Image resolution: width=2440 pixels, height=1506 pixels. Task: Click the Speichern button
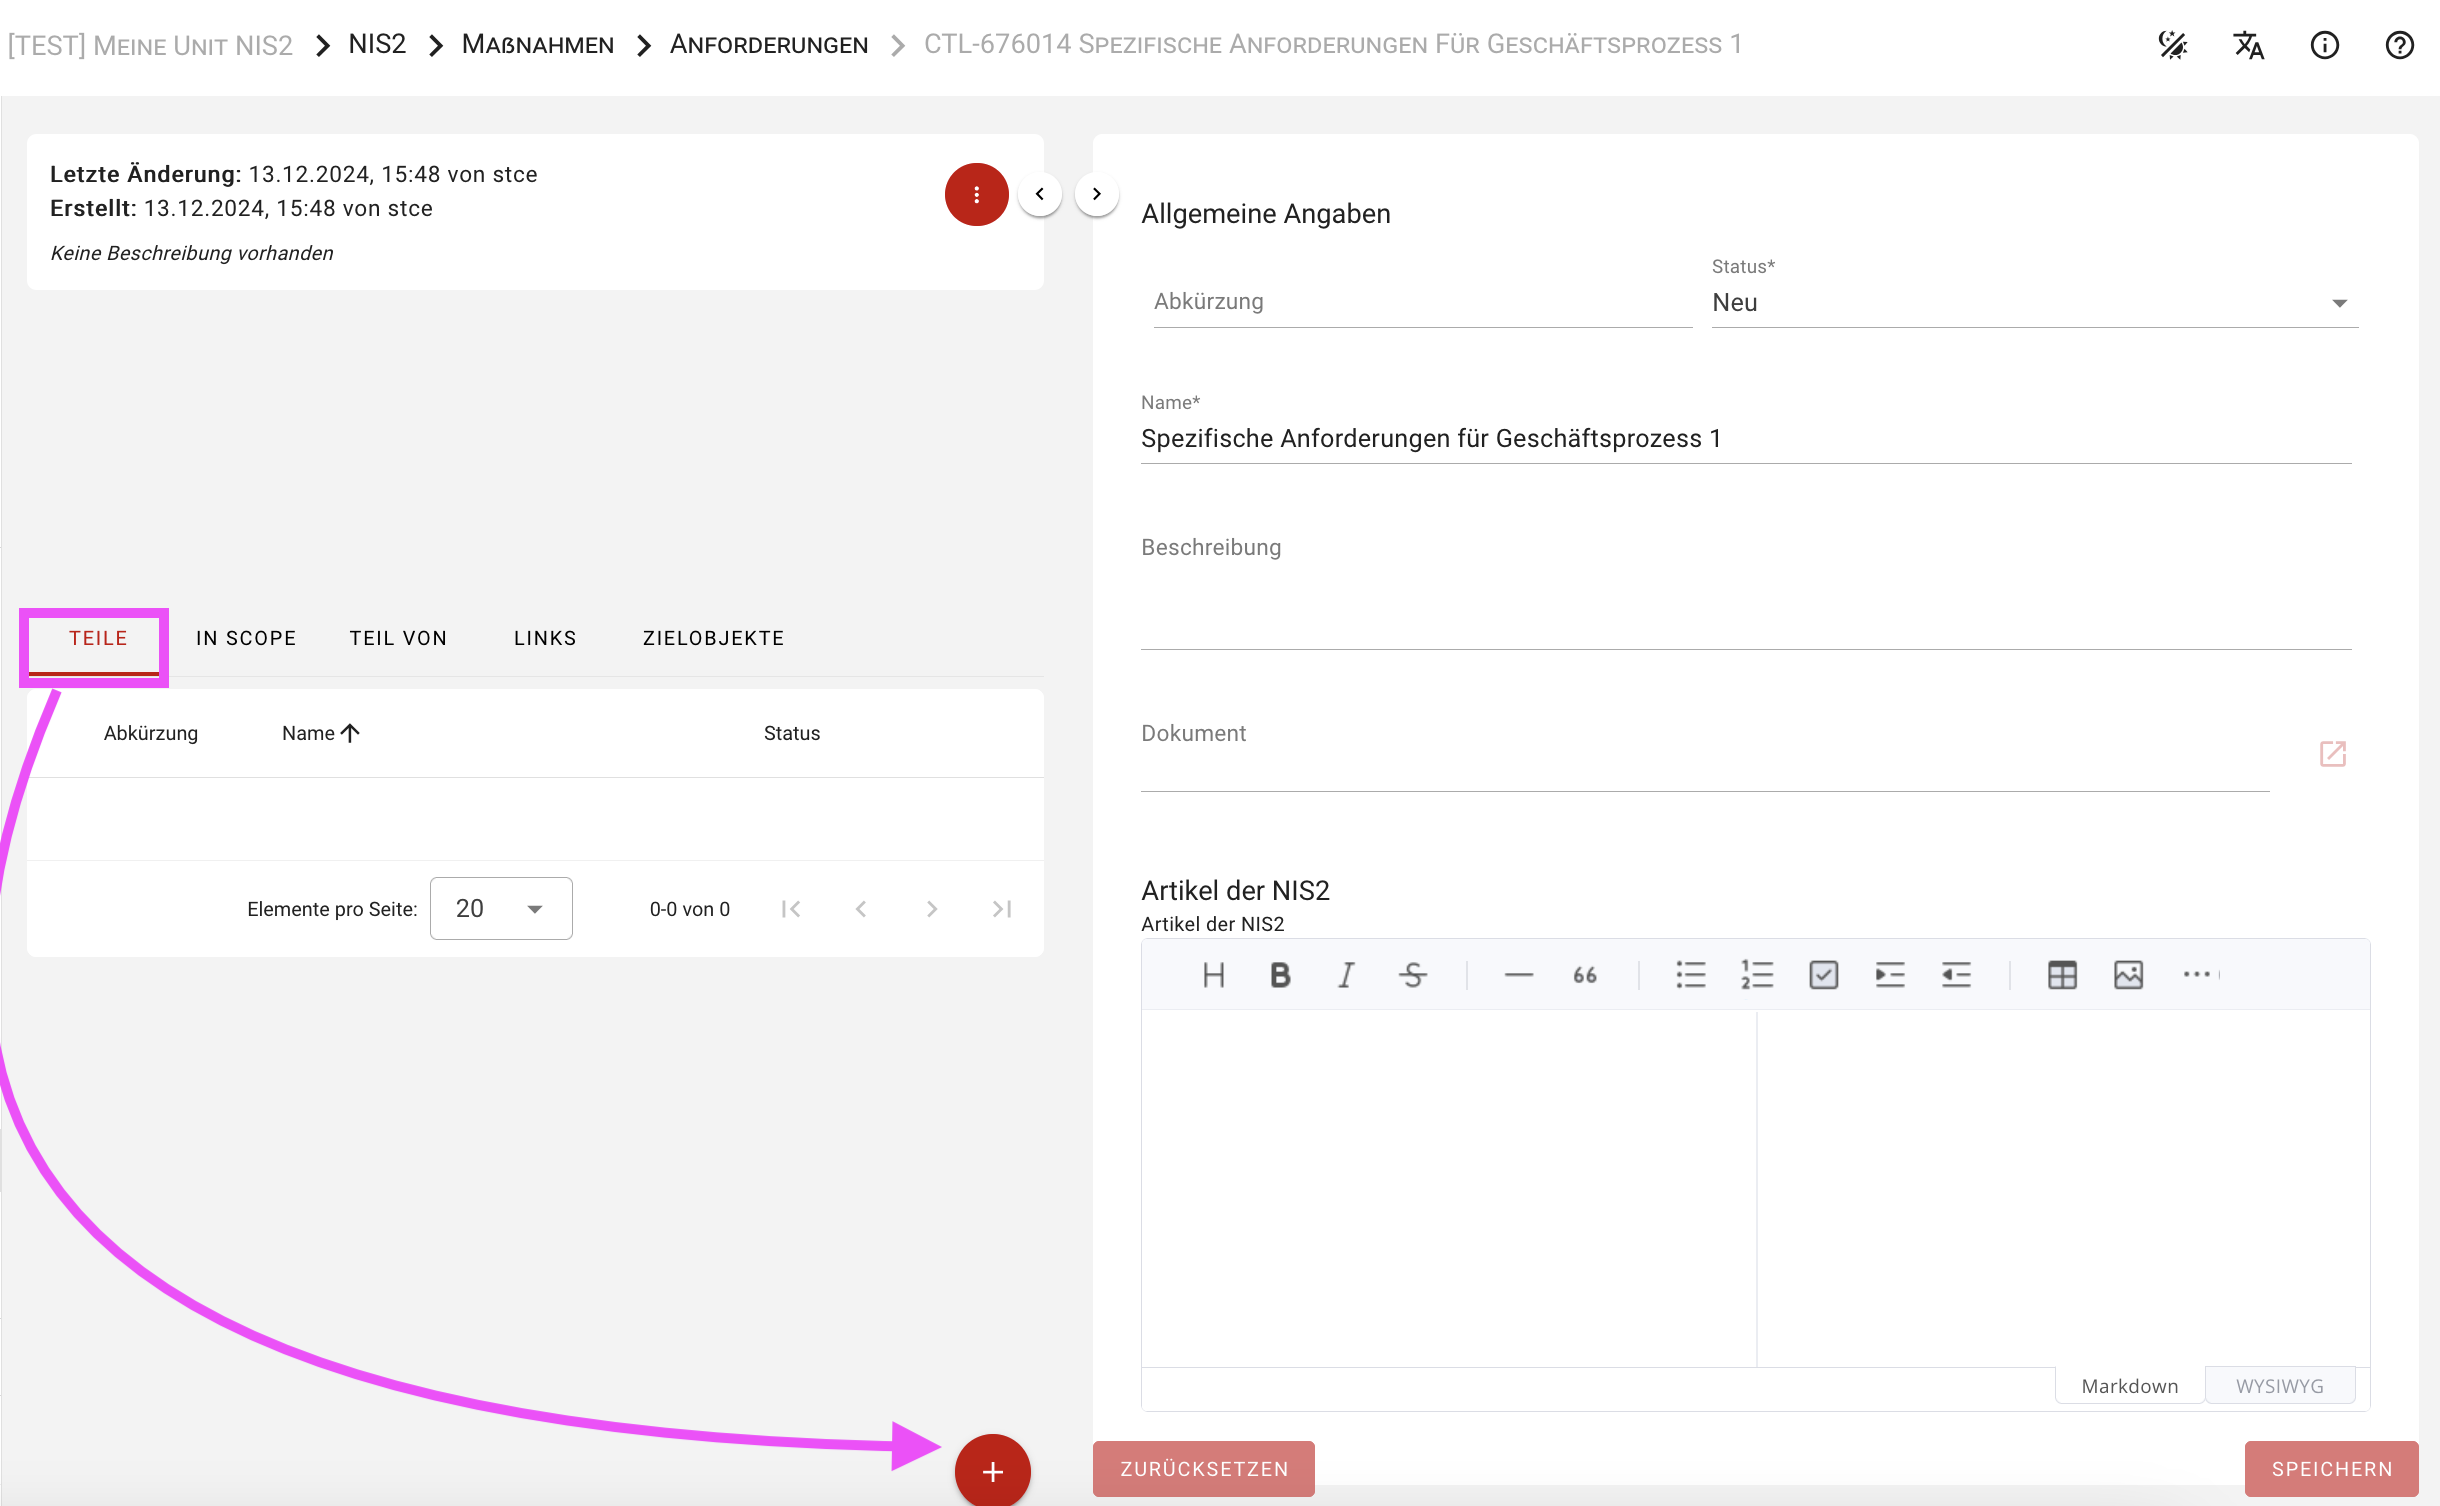coord(2331,1469)
